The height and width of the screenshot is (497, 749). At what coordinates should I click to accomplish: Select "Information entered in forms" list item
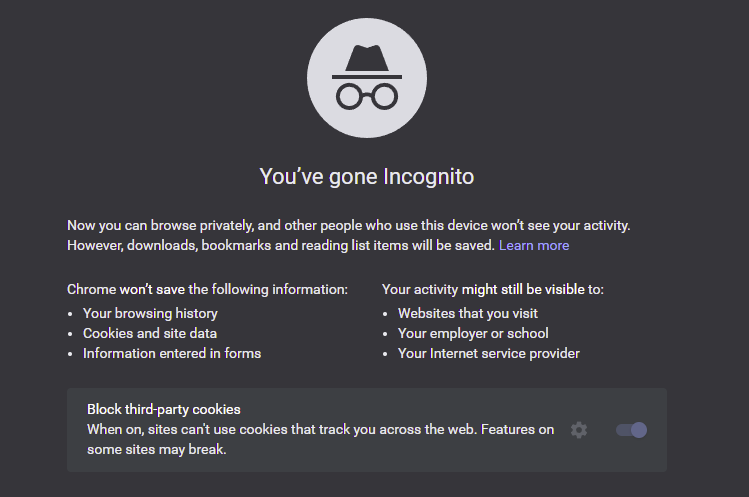[x=172, y=354]
